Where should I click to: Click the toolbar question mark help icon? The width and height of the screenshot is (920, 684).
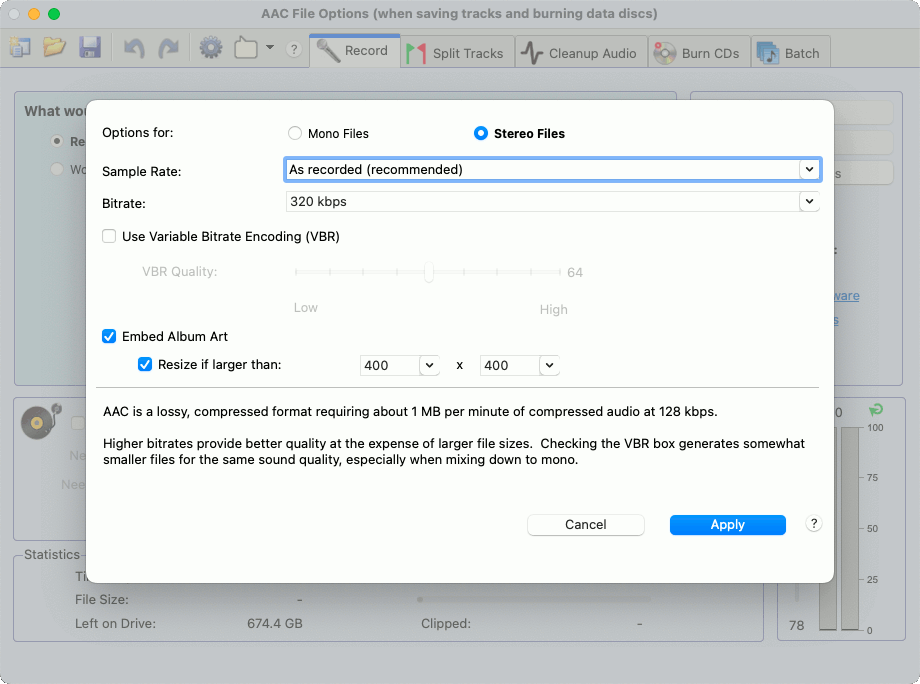[x=294, y=49]
